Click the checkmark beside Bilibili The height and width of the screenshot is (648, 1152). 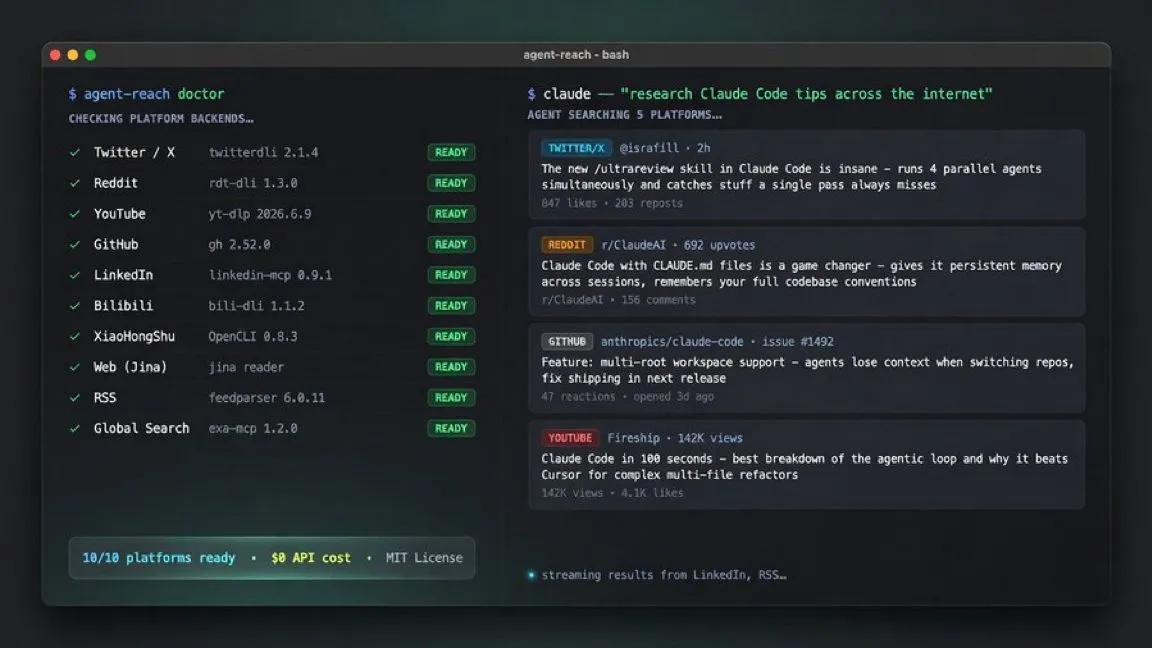tap(74, 306)
